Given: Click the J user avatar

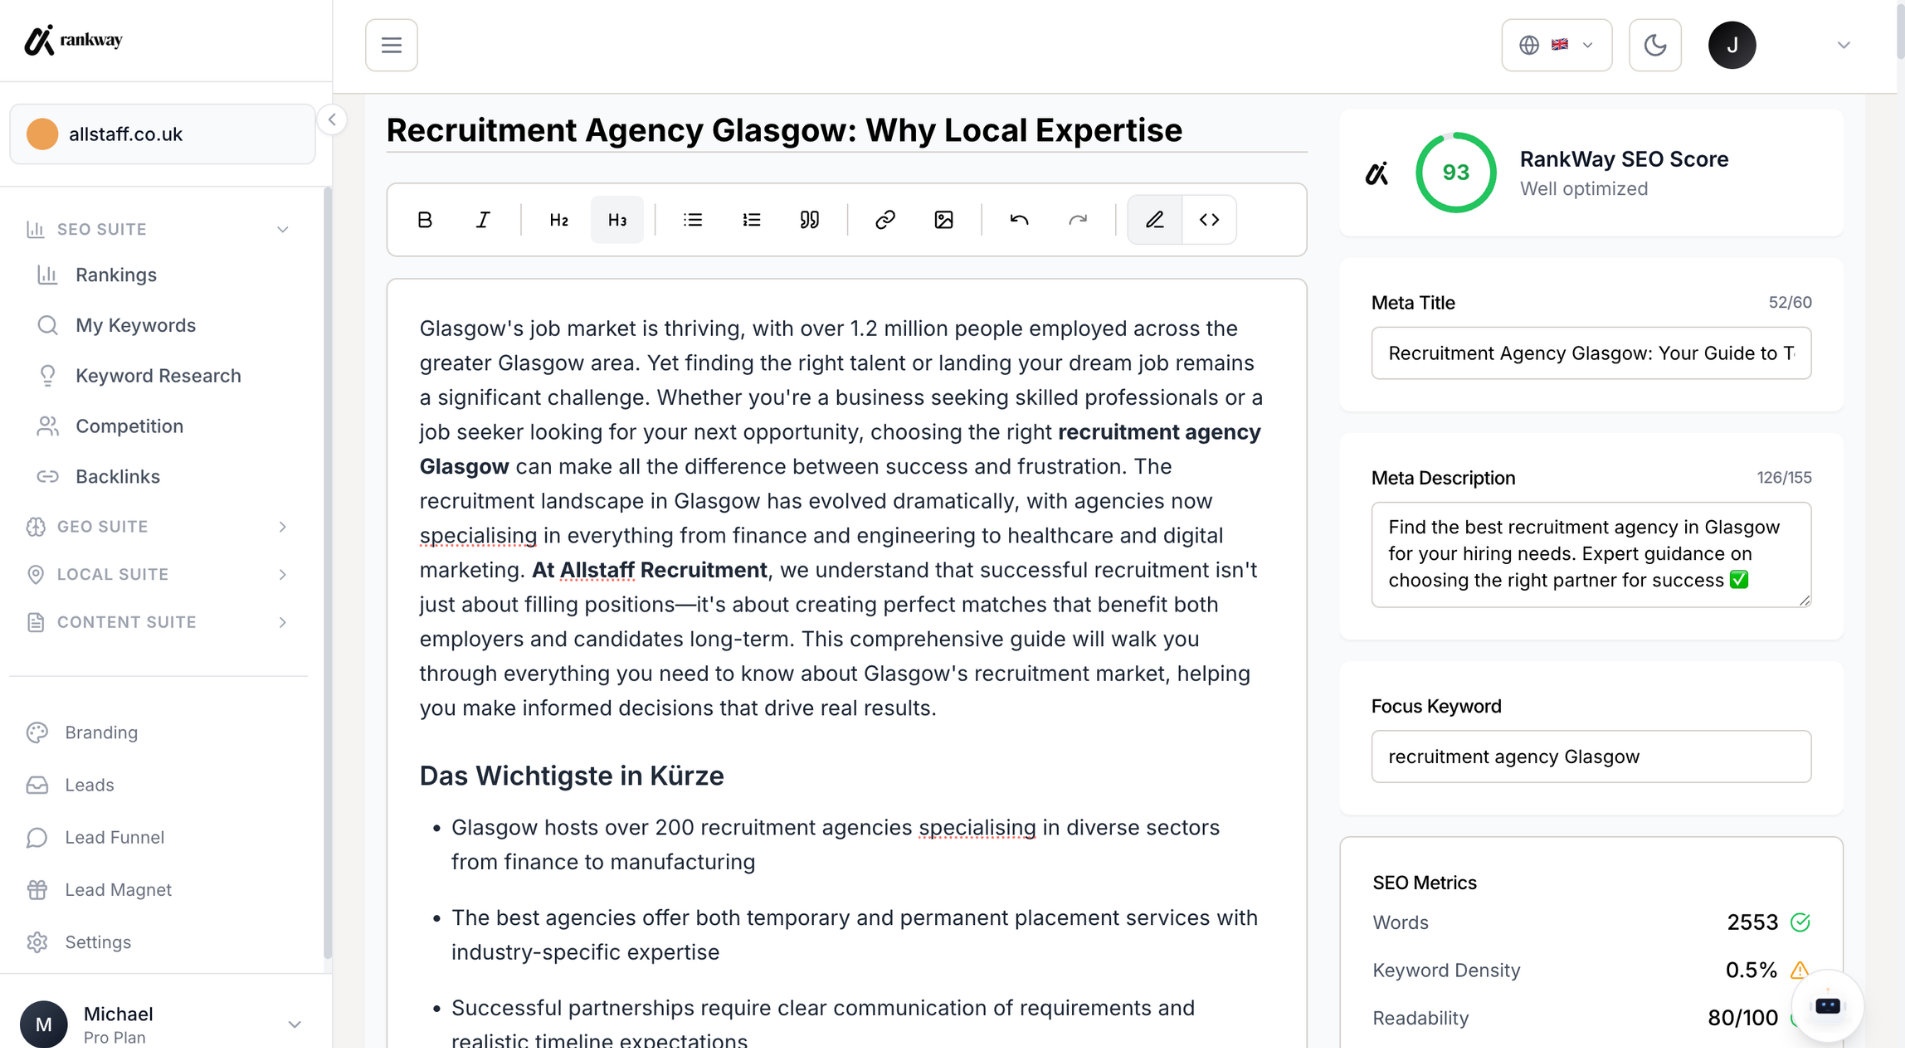Looking at the screenshot, I should [1732, 45].
